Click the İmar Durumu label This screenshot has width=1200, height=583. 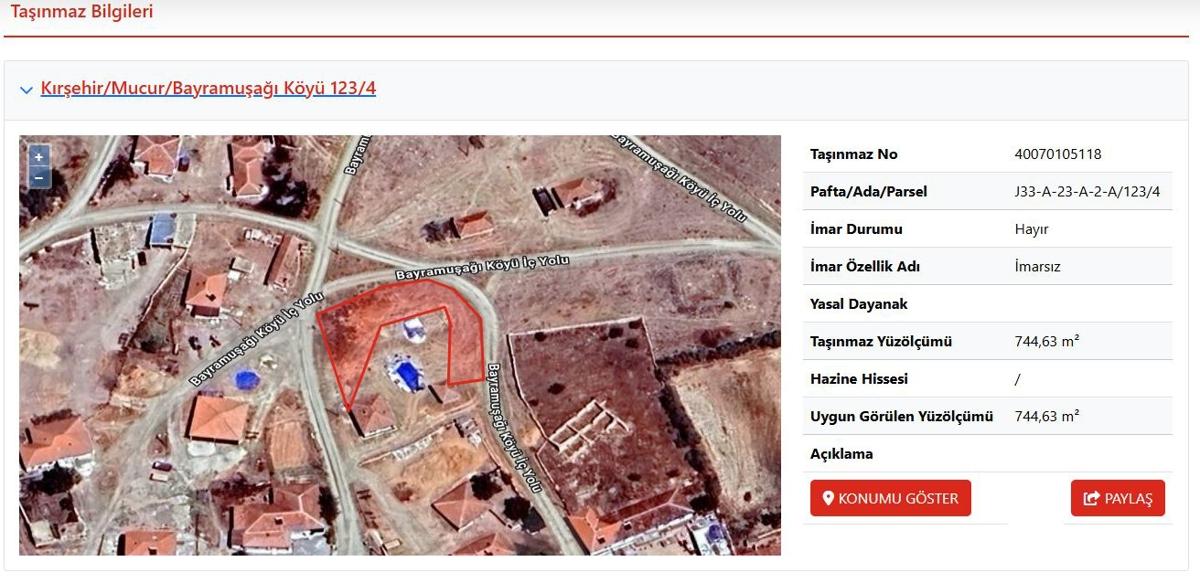856,229
